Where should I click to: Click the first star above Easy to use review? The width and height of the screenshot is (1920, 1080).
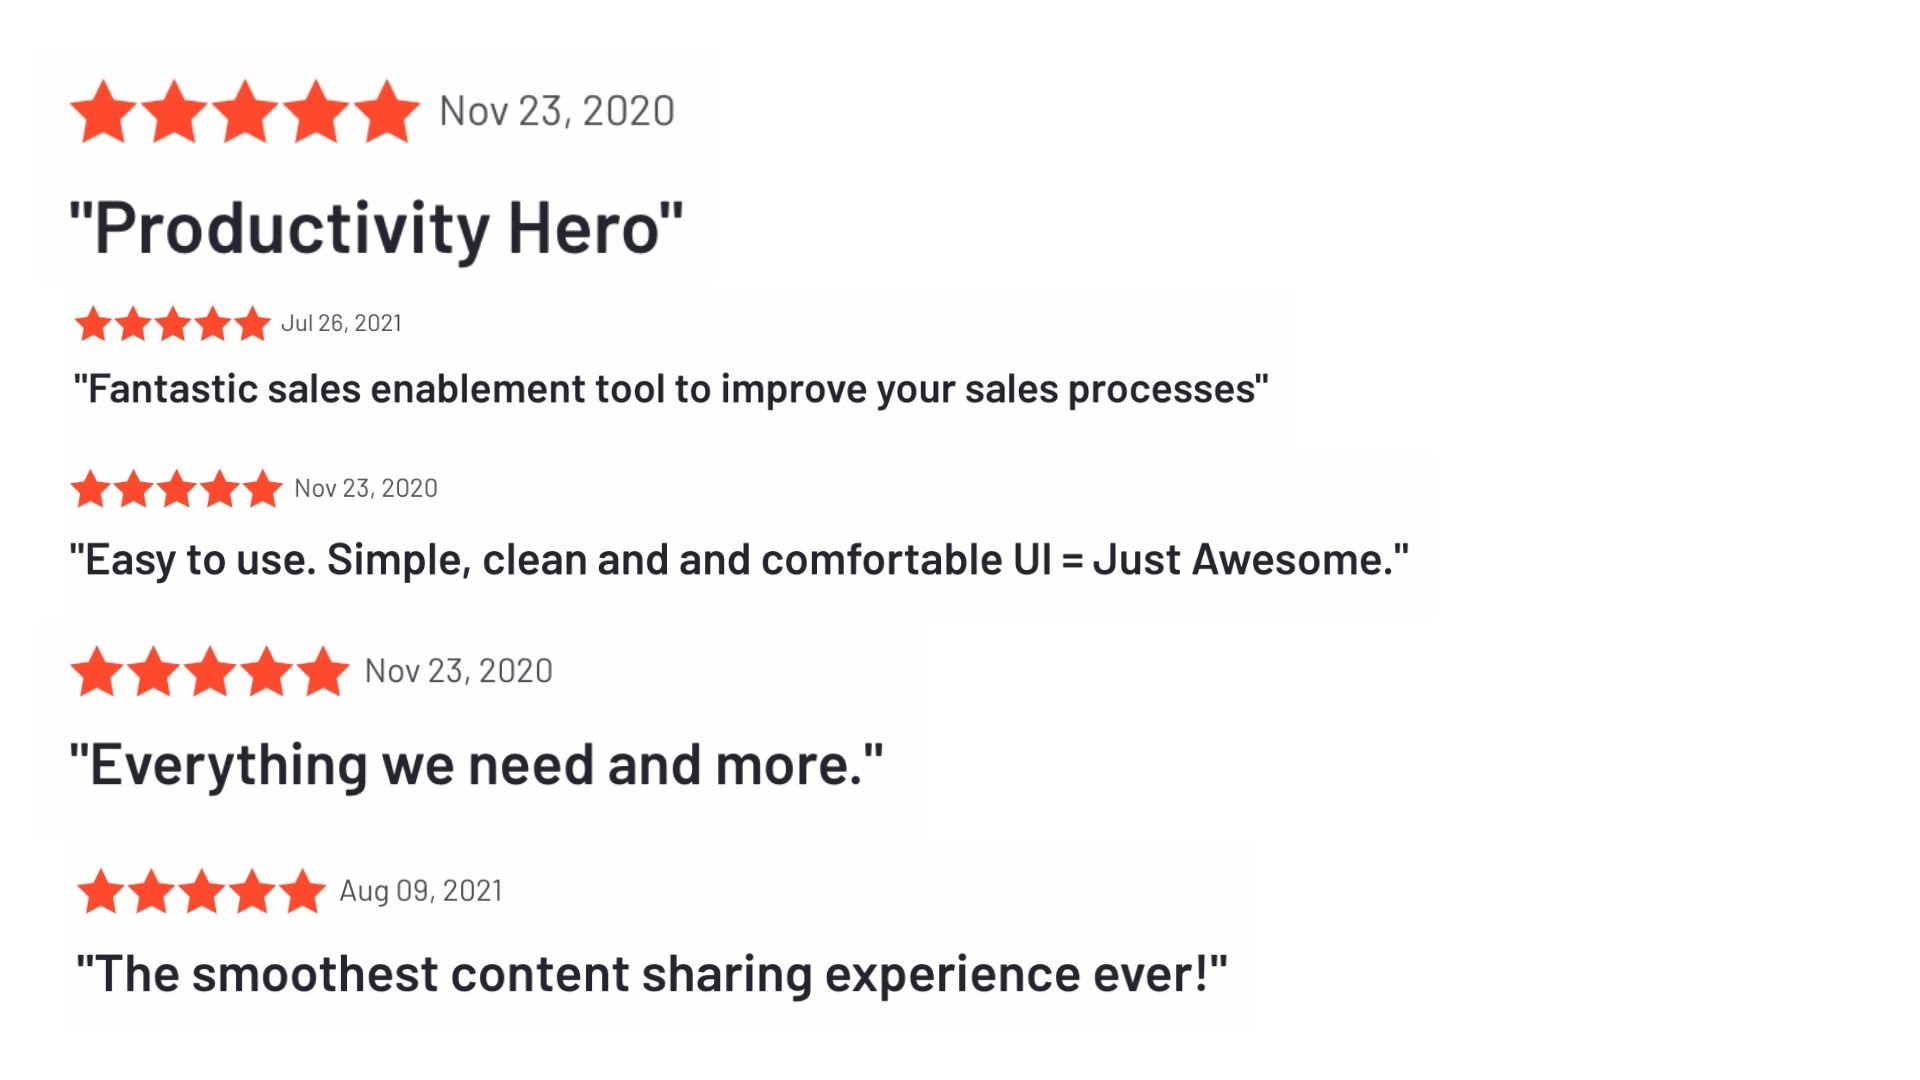click(x=91, y=489)
